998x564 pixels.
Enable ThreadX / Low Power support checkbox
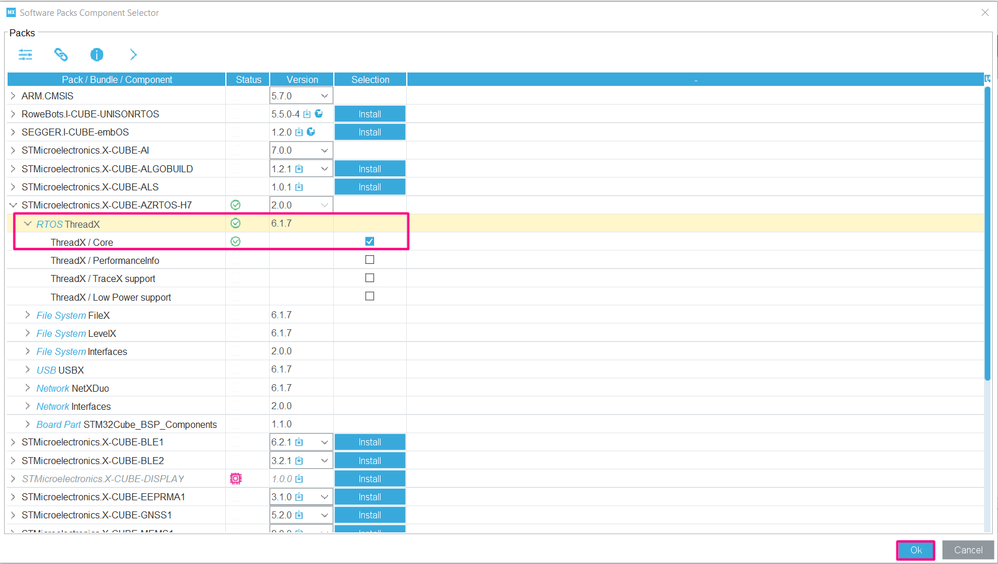tap(370, 296)
